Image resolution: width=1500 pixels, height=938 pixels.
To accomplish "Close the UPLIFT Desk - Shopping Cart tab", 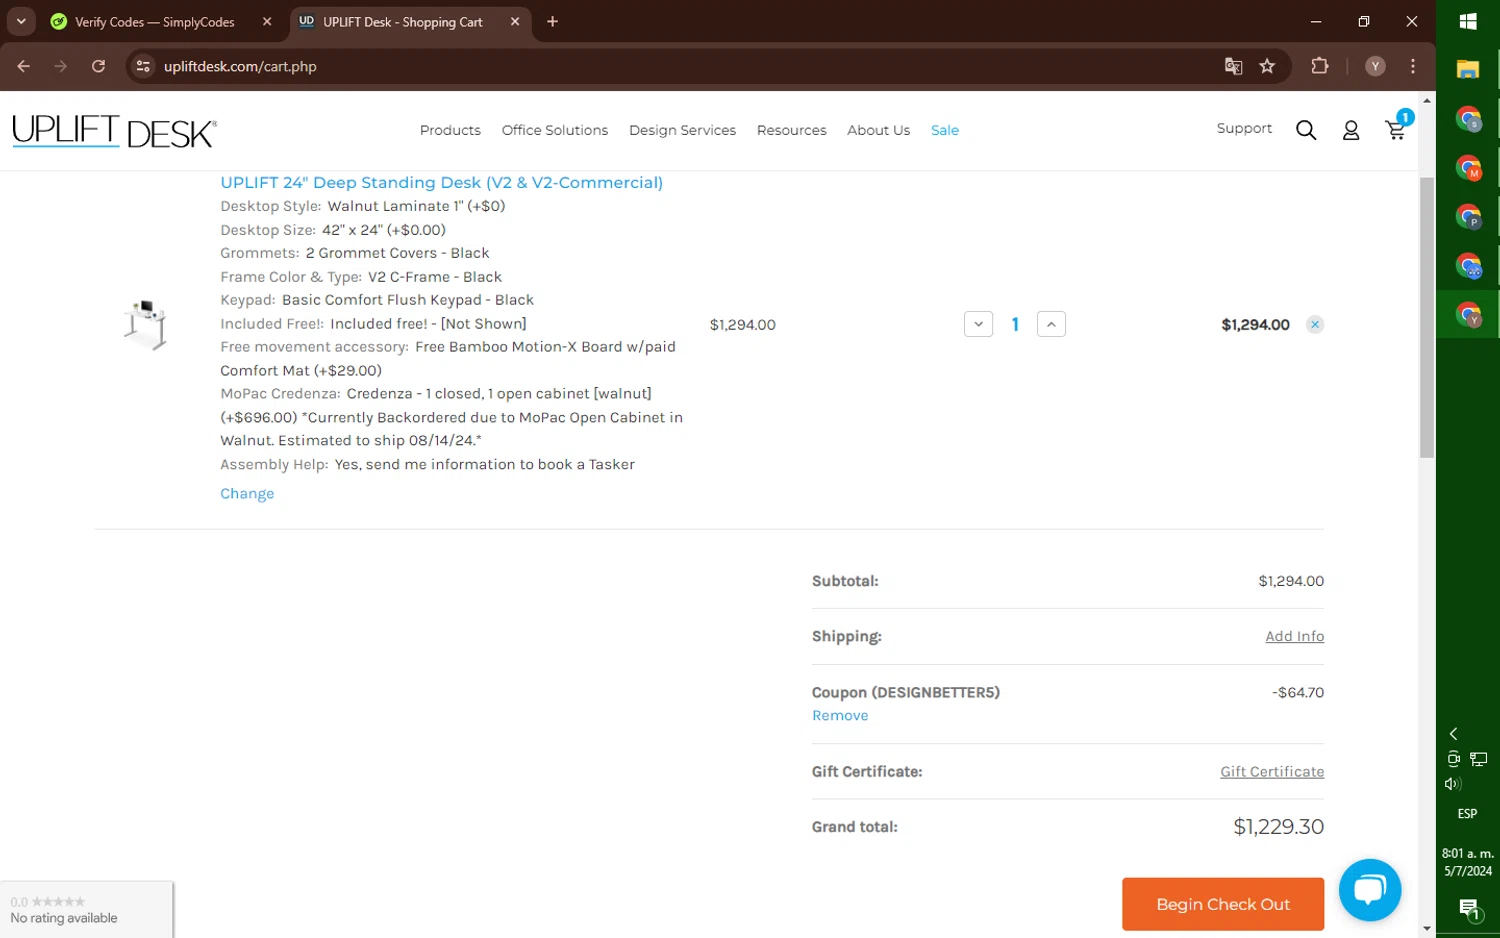I will 515,21.
